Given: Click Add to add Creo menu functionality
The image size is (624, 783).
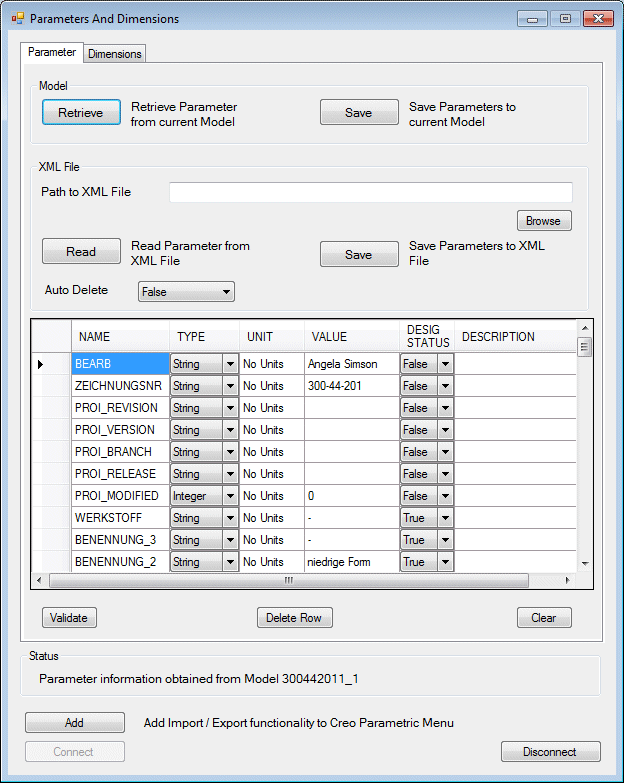Looking at the screenshot, I should (x=75, y=723).
